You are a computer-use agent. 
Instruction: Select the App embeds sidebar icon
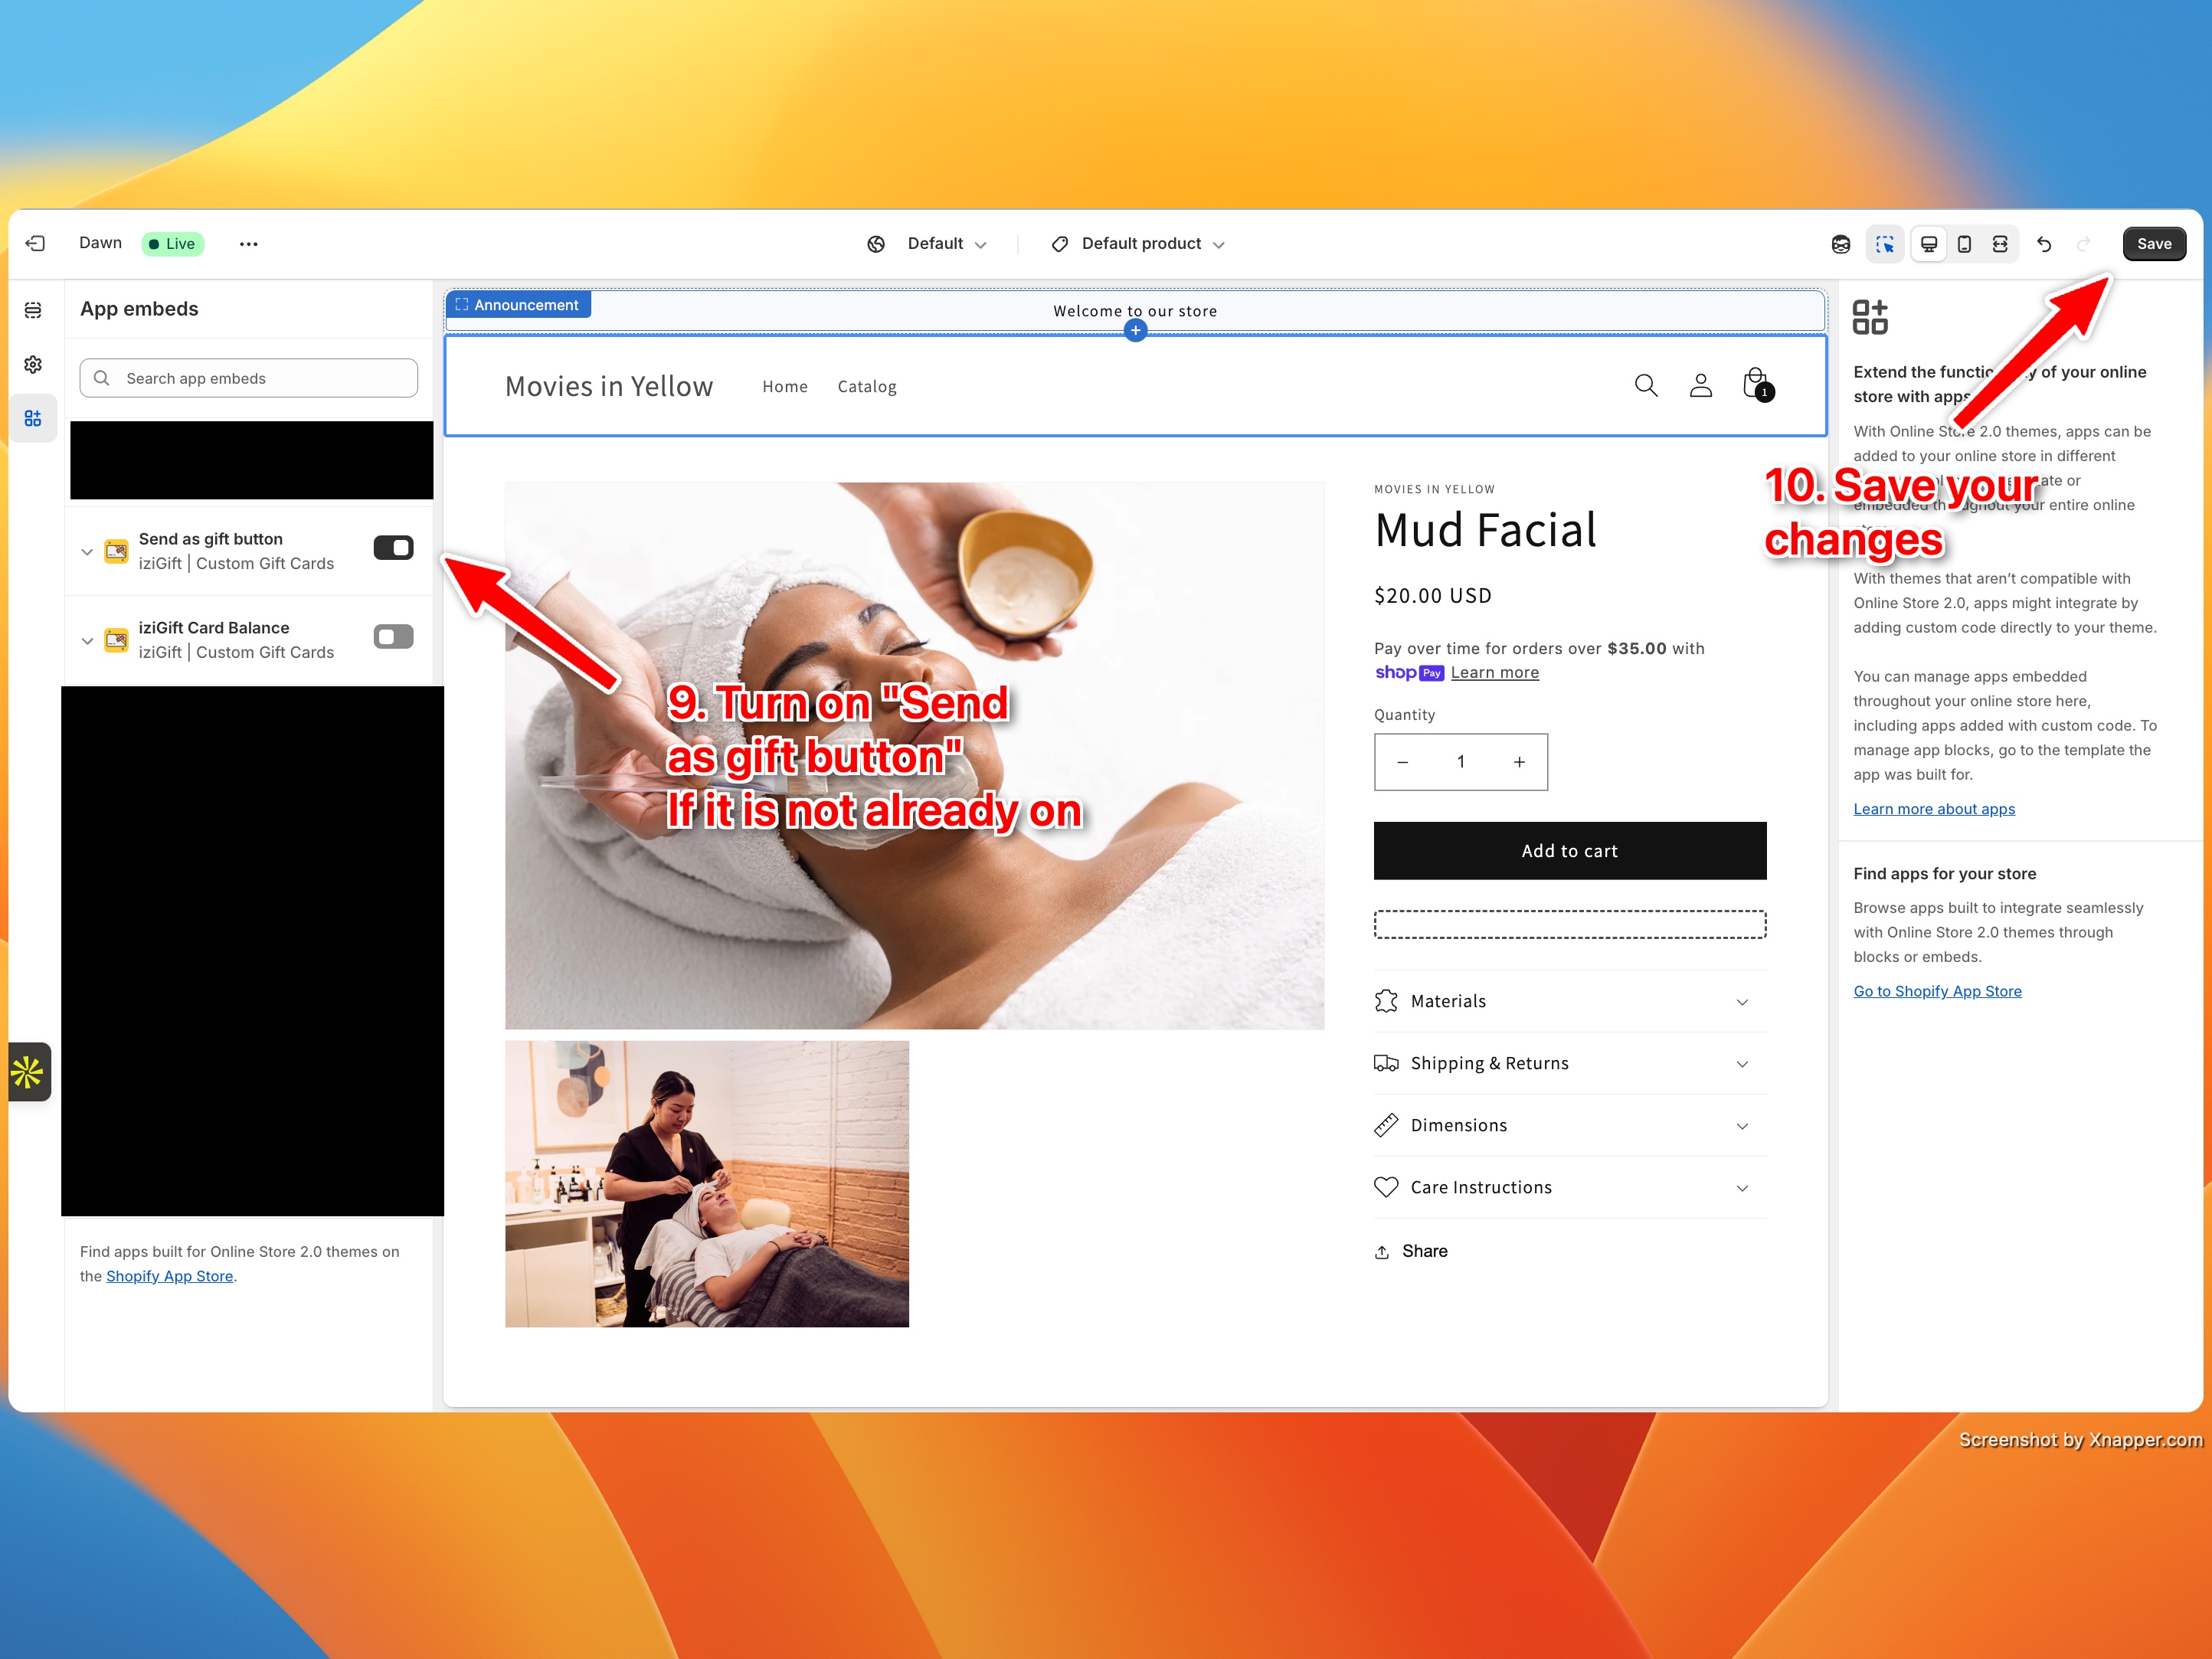(x=33, y=418)
